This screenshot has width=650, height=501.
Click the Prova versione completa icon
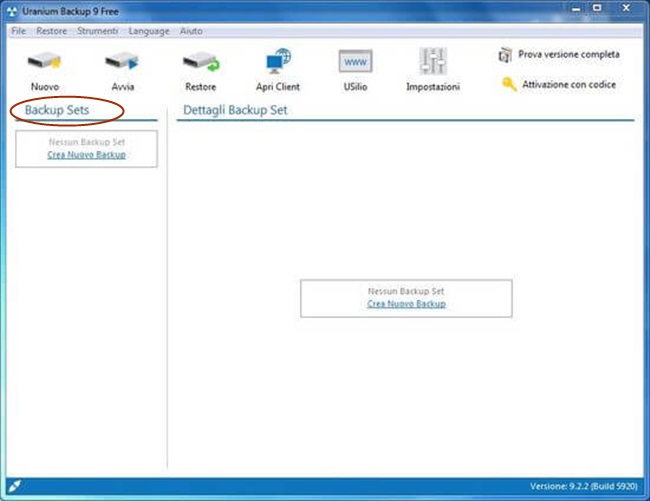click(x=504, y=55)
